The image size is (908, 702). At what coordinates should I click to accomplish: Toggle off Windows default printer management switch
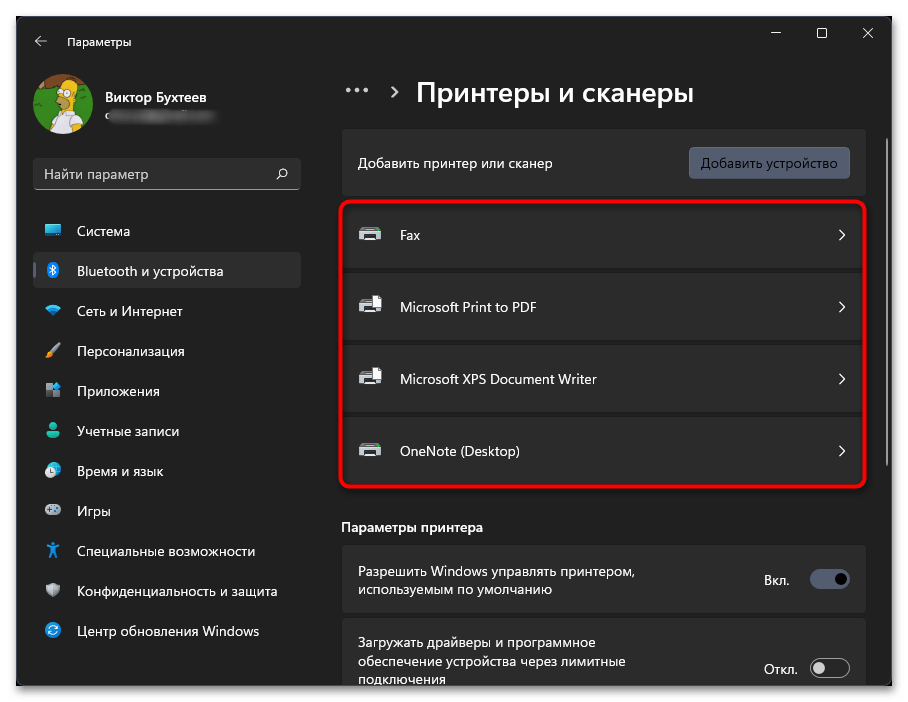tap(829, 579)
